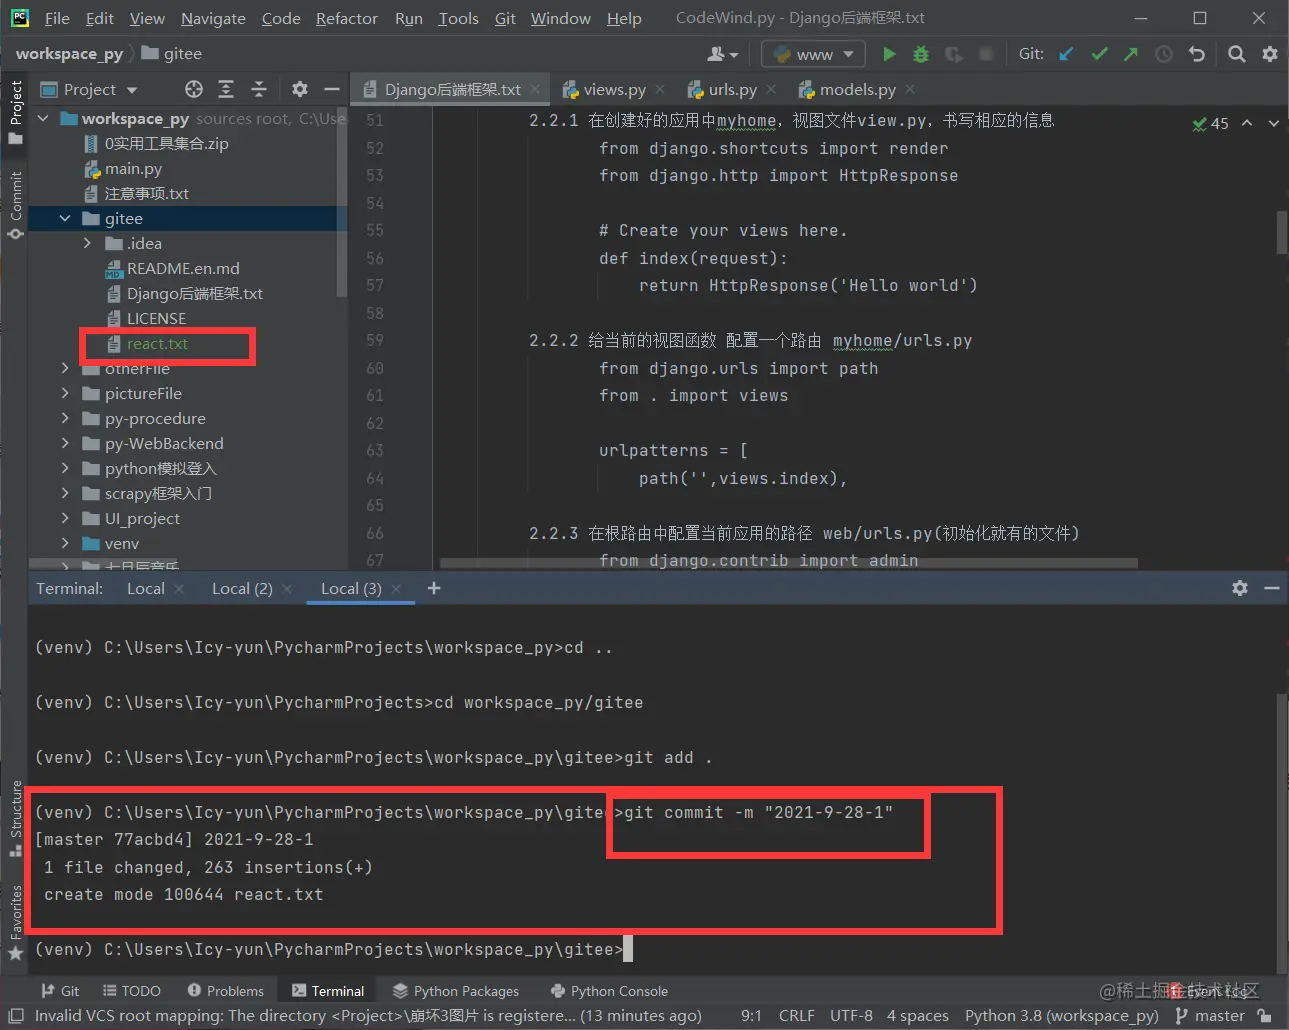Change UTF-8 file encoding in status bar
This screenshot has height=1030, width=1289.
coord(851,1016)
